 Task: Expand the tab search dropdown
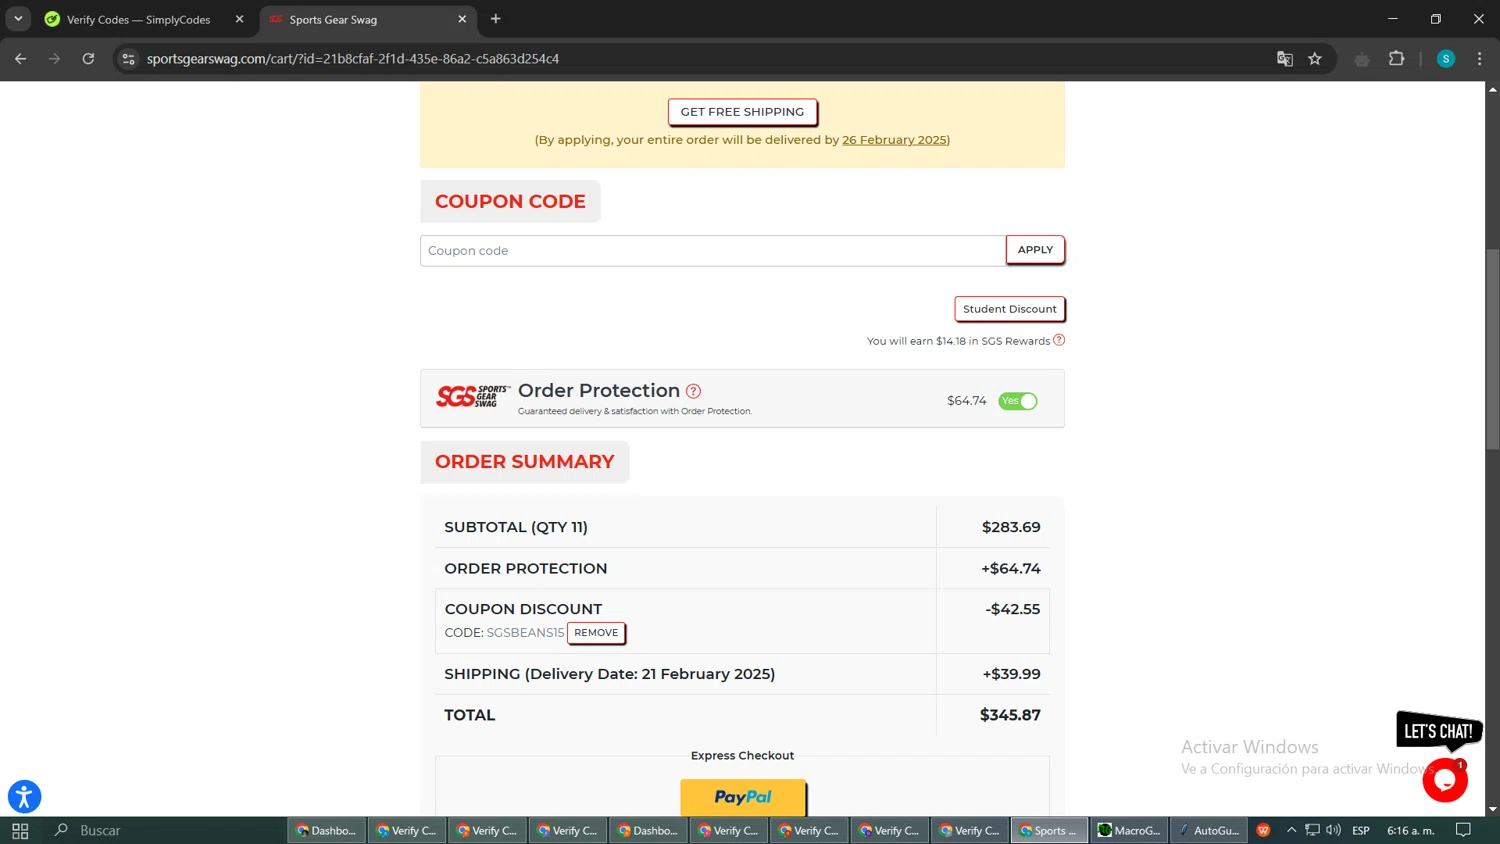coord(18,19)
